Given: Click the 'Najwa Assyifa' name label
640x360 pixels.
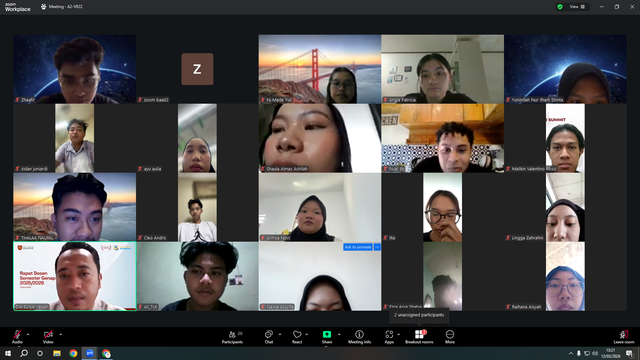Looking at the screenshot, I should tap(280, 307).
